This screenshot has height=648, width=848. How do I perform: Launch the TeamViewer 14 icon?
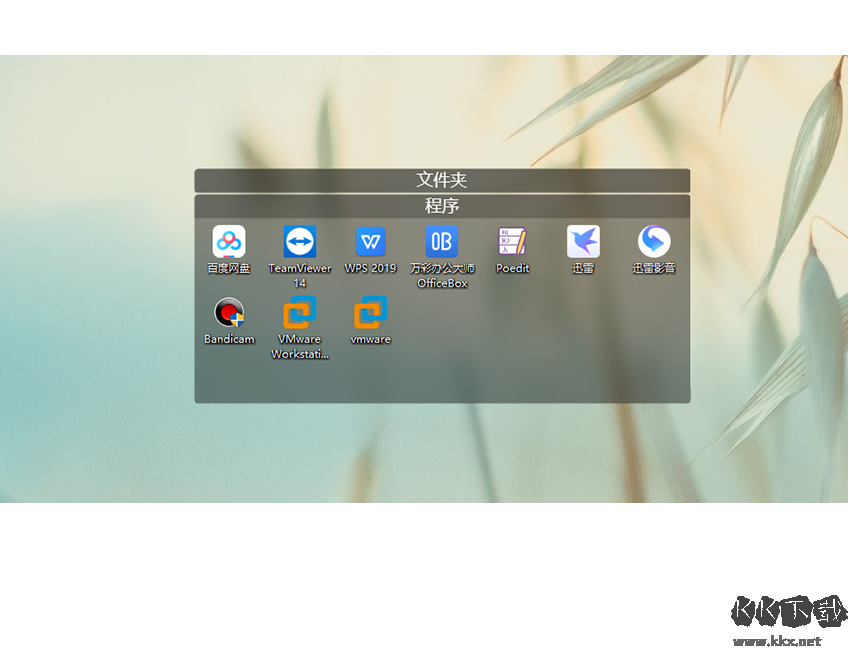pyautogui.click(x=300, y=241)
